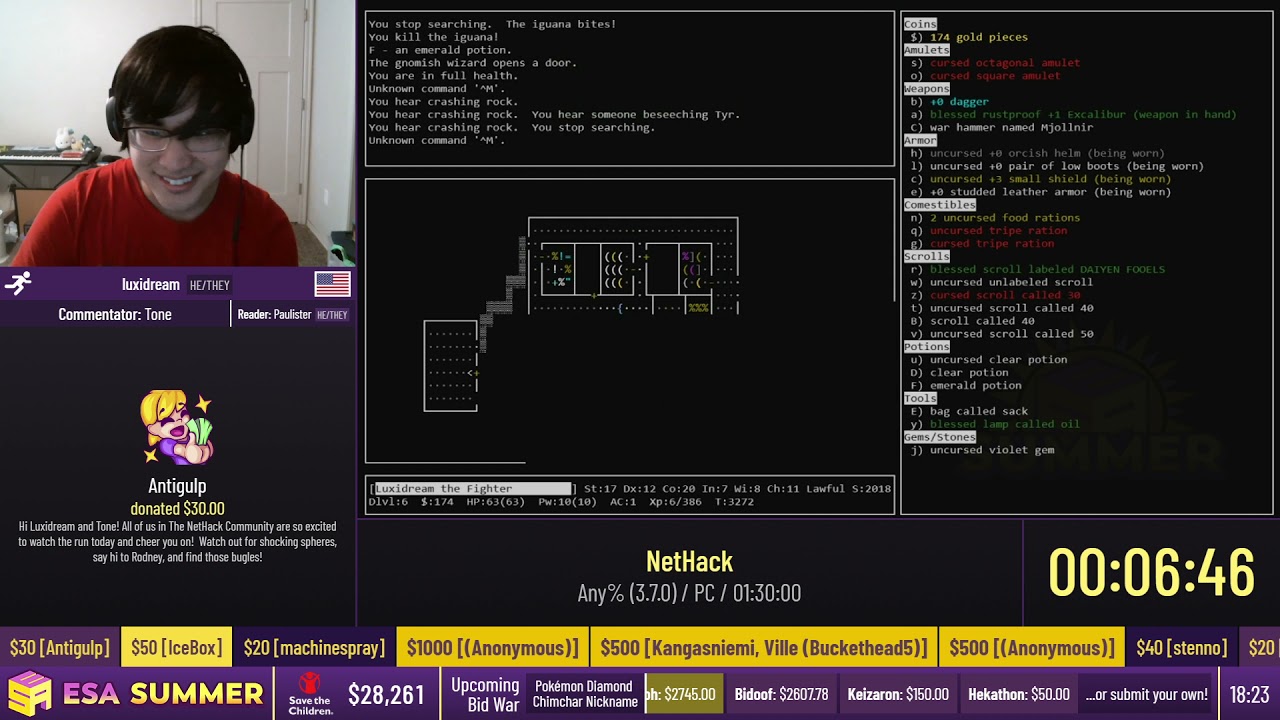Click the Pokémon Diamond Chimchar Nickname label
Viewport: 1280px width, 720px height.
point(585,694)
